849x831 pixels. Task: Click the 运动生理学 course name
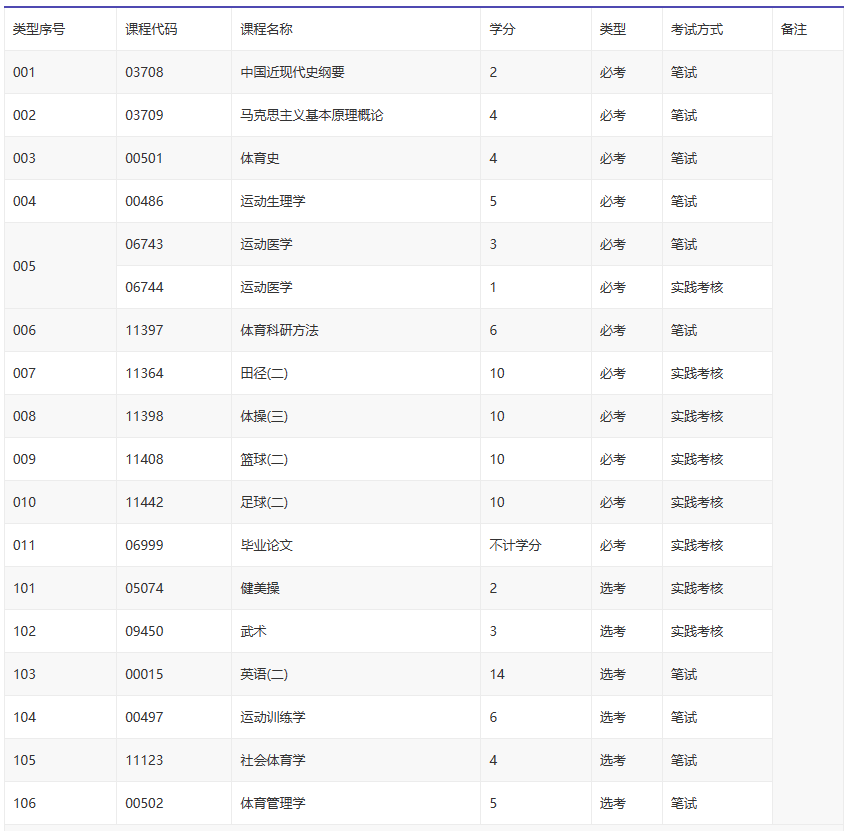(272, 202)
